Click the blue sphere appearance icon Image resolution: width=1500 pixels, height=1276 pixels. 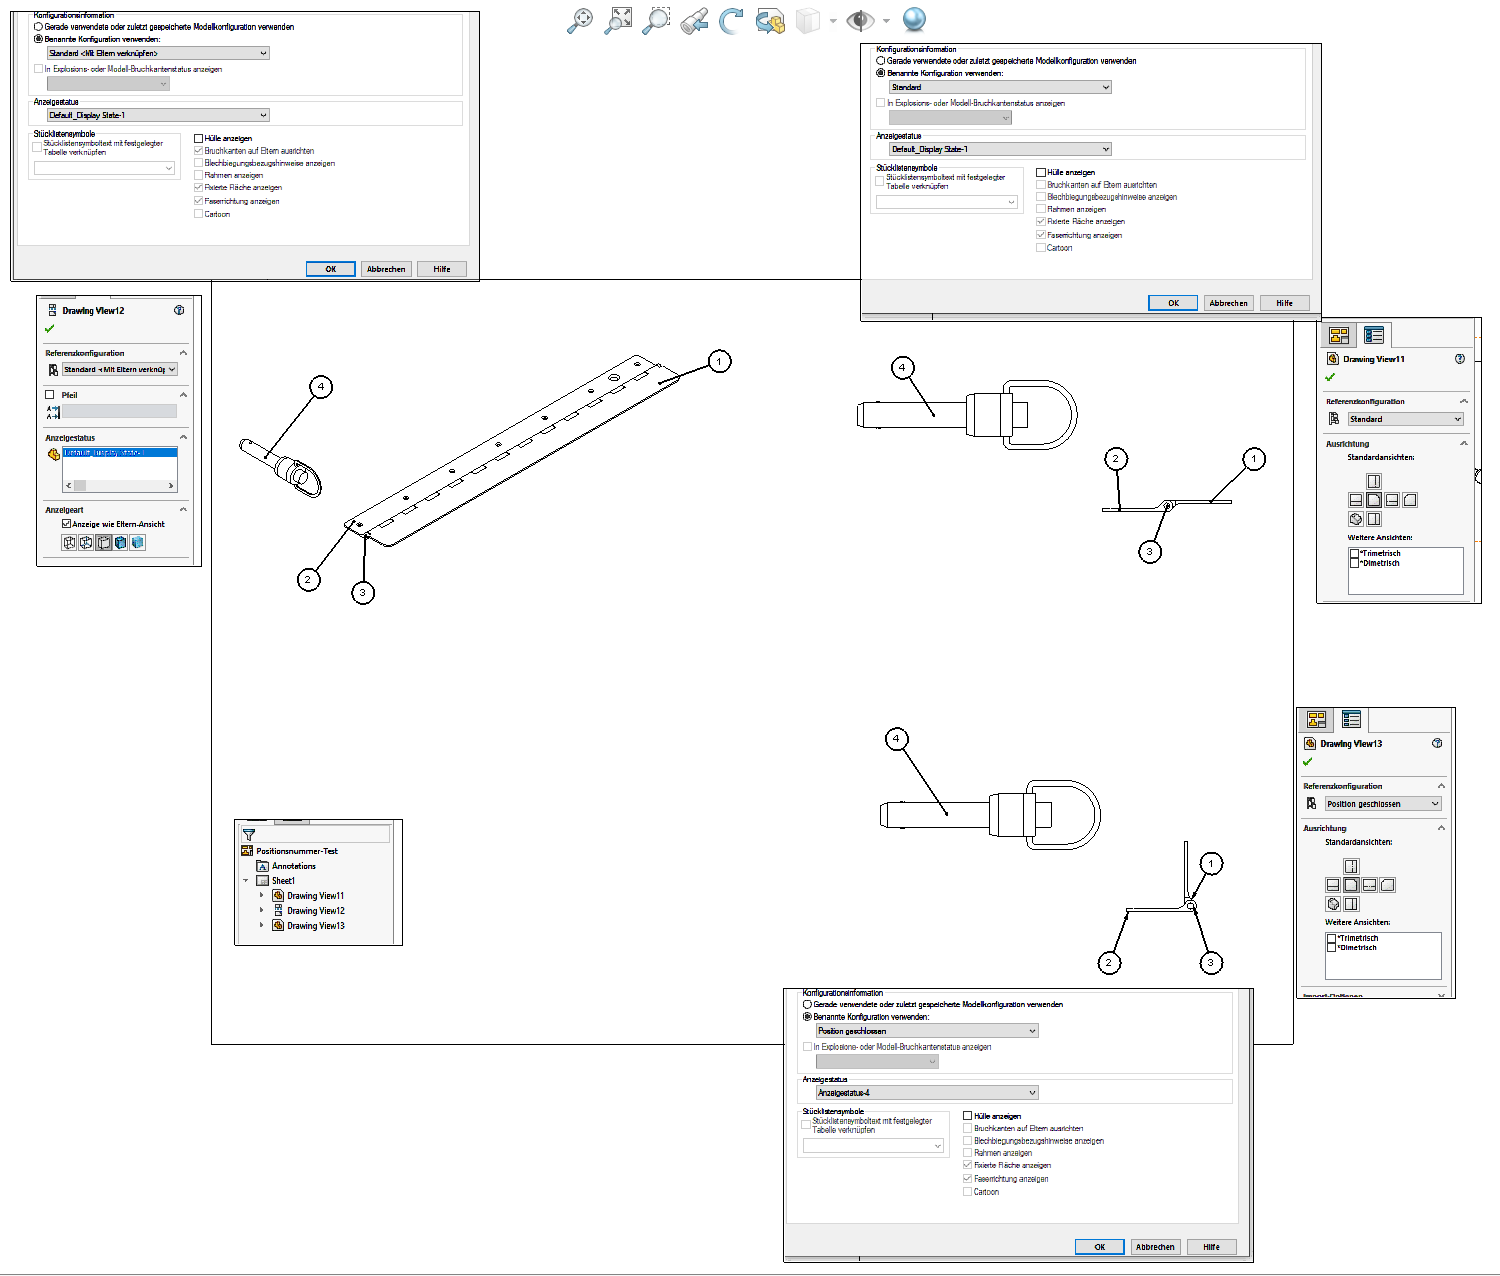pos(914,19)
